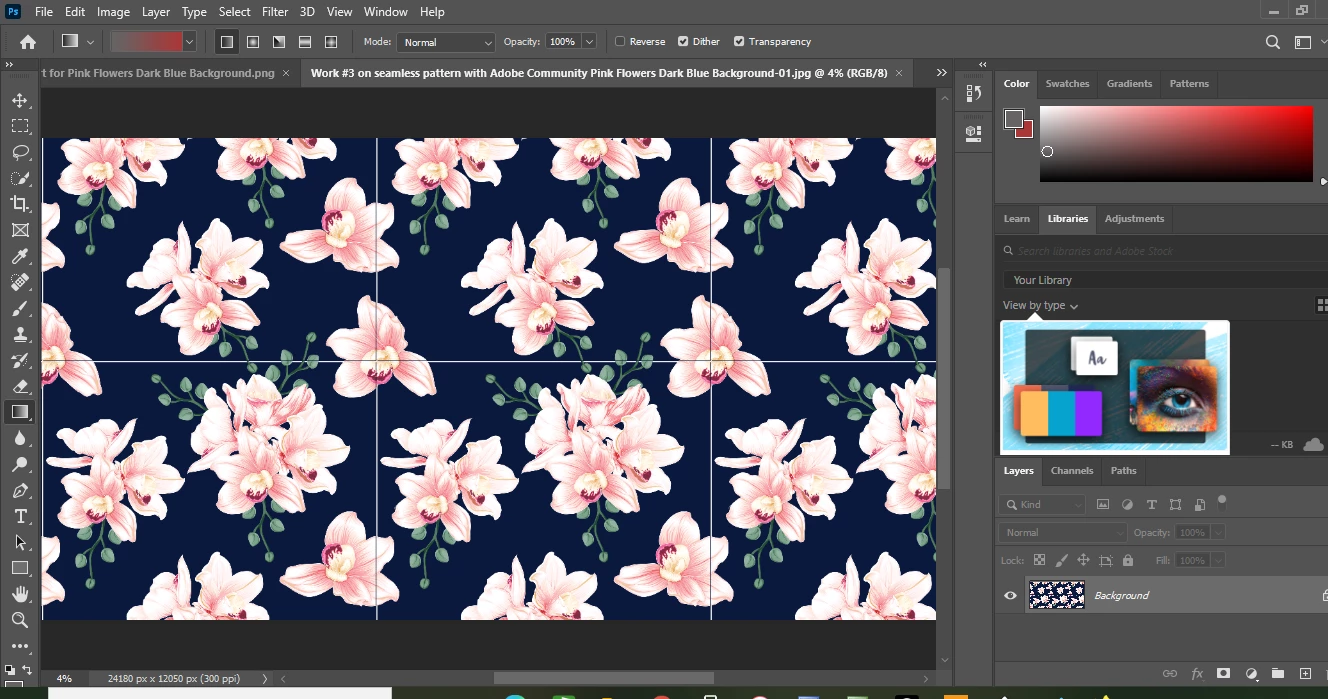Switch to the Channels tab
This screenshot has width=1328, height=699.
pos(1071,471)
